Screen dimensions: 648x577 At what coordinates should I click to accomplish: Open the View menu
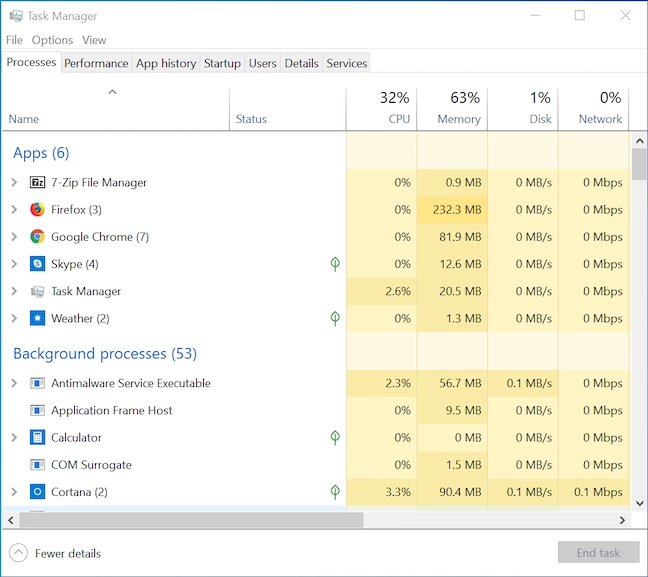click(94, 40)
